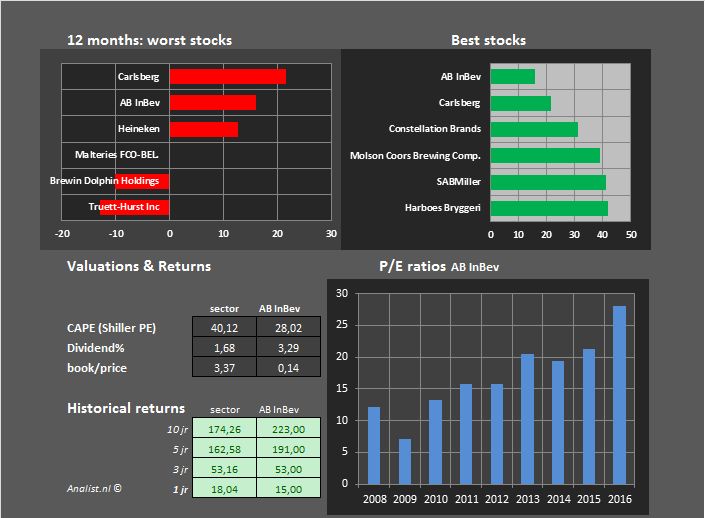Click the 2012 P/E bar
The image size is (705, 518).
pos(497,434)
